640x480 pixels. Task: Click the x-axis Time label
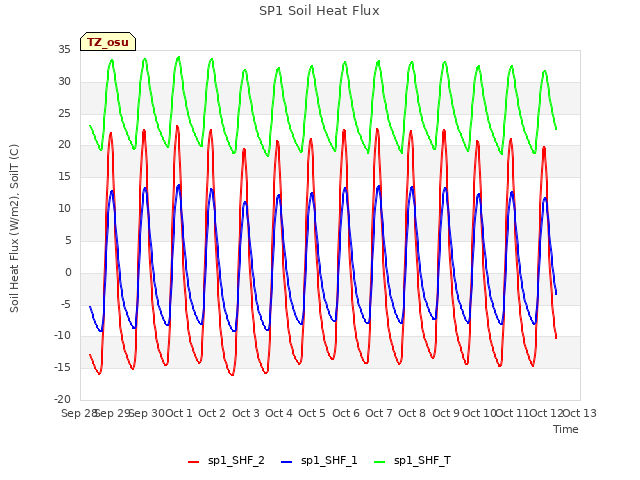coord(566,429)
